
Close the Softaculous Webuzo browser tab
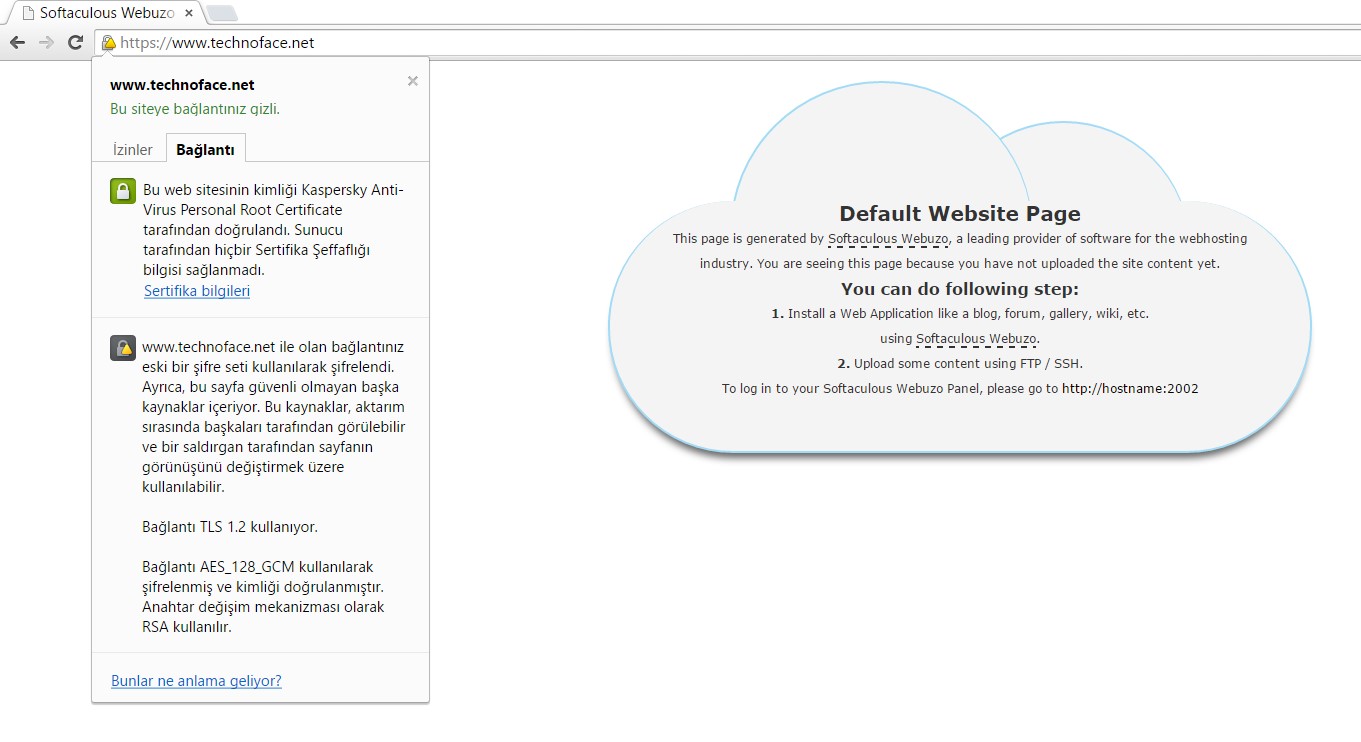[x=189, y=13]
